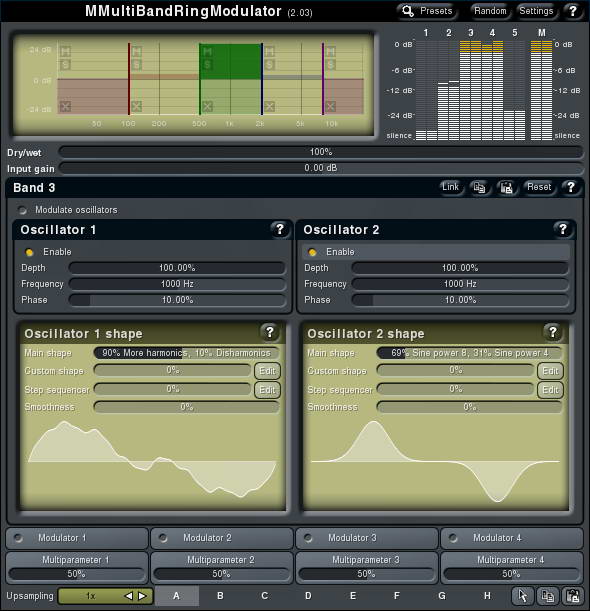Click the Link button in Band 3 header
This screenshot has width=590, height=611.
[x=450, y=187]
